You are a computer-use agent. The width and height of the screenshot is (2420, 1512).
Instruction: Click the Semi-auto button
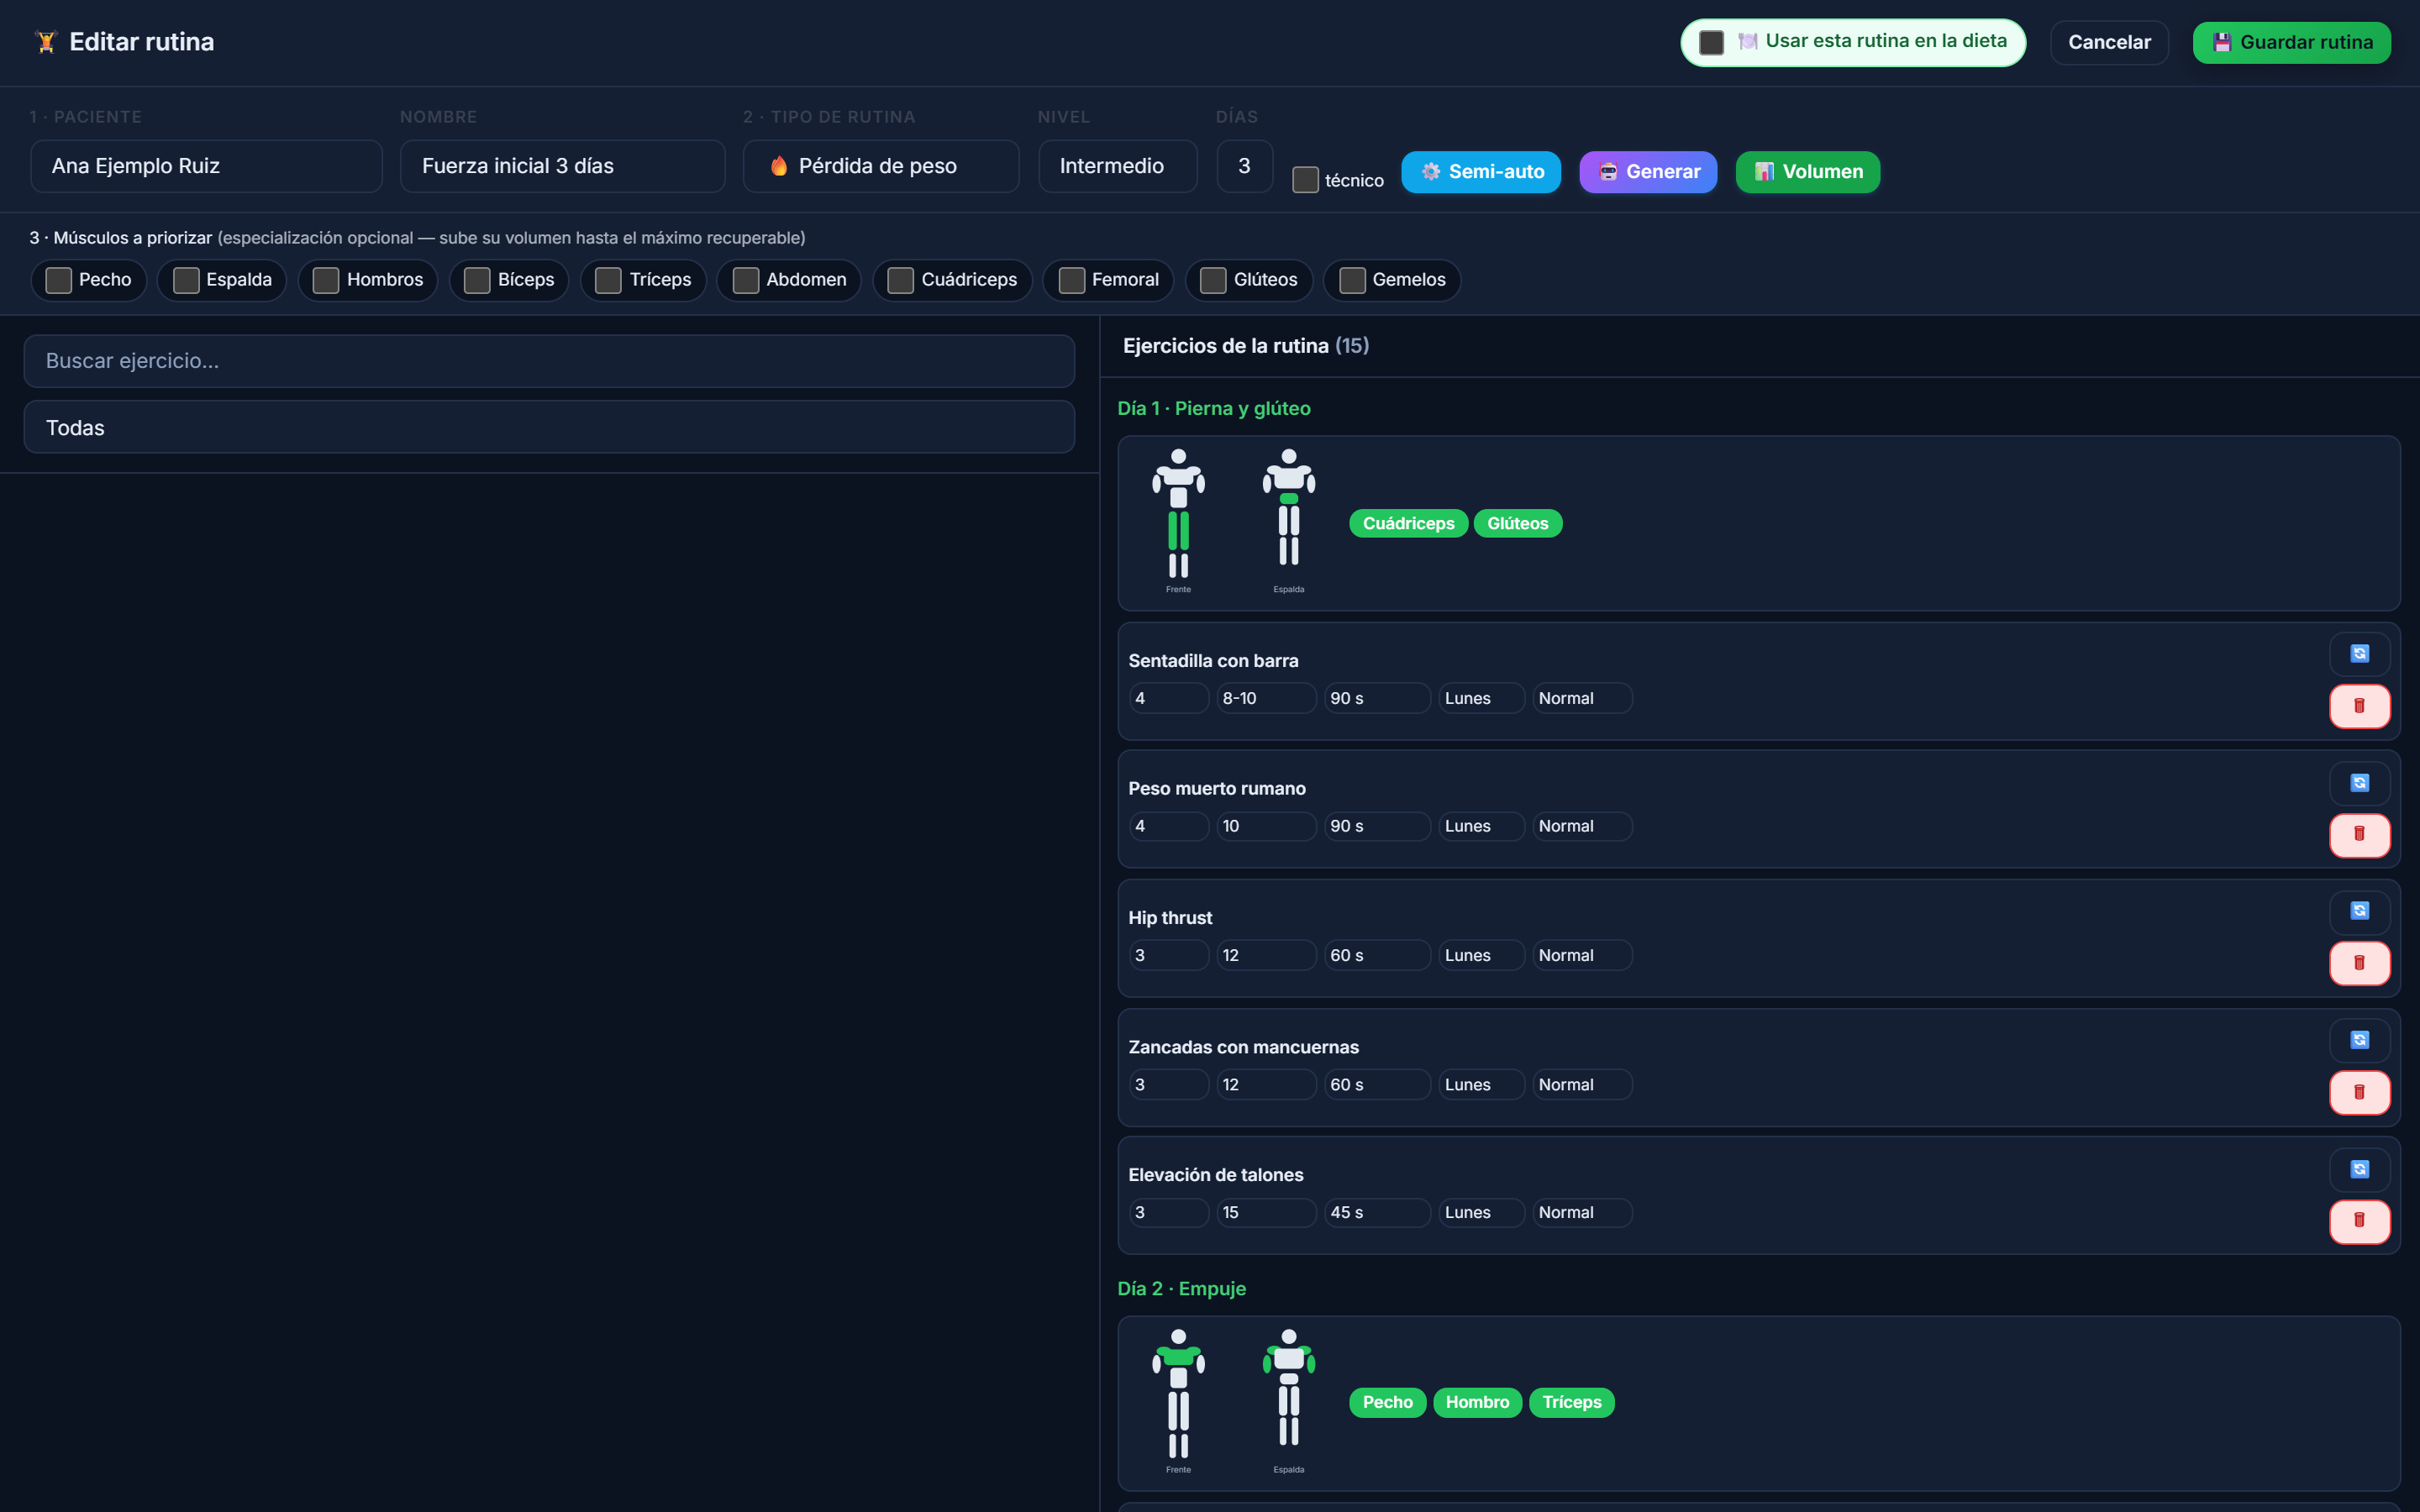coord(1481,172)
